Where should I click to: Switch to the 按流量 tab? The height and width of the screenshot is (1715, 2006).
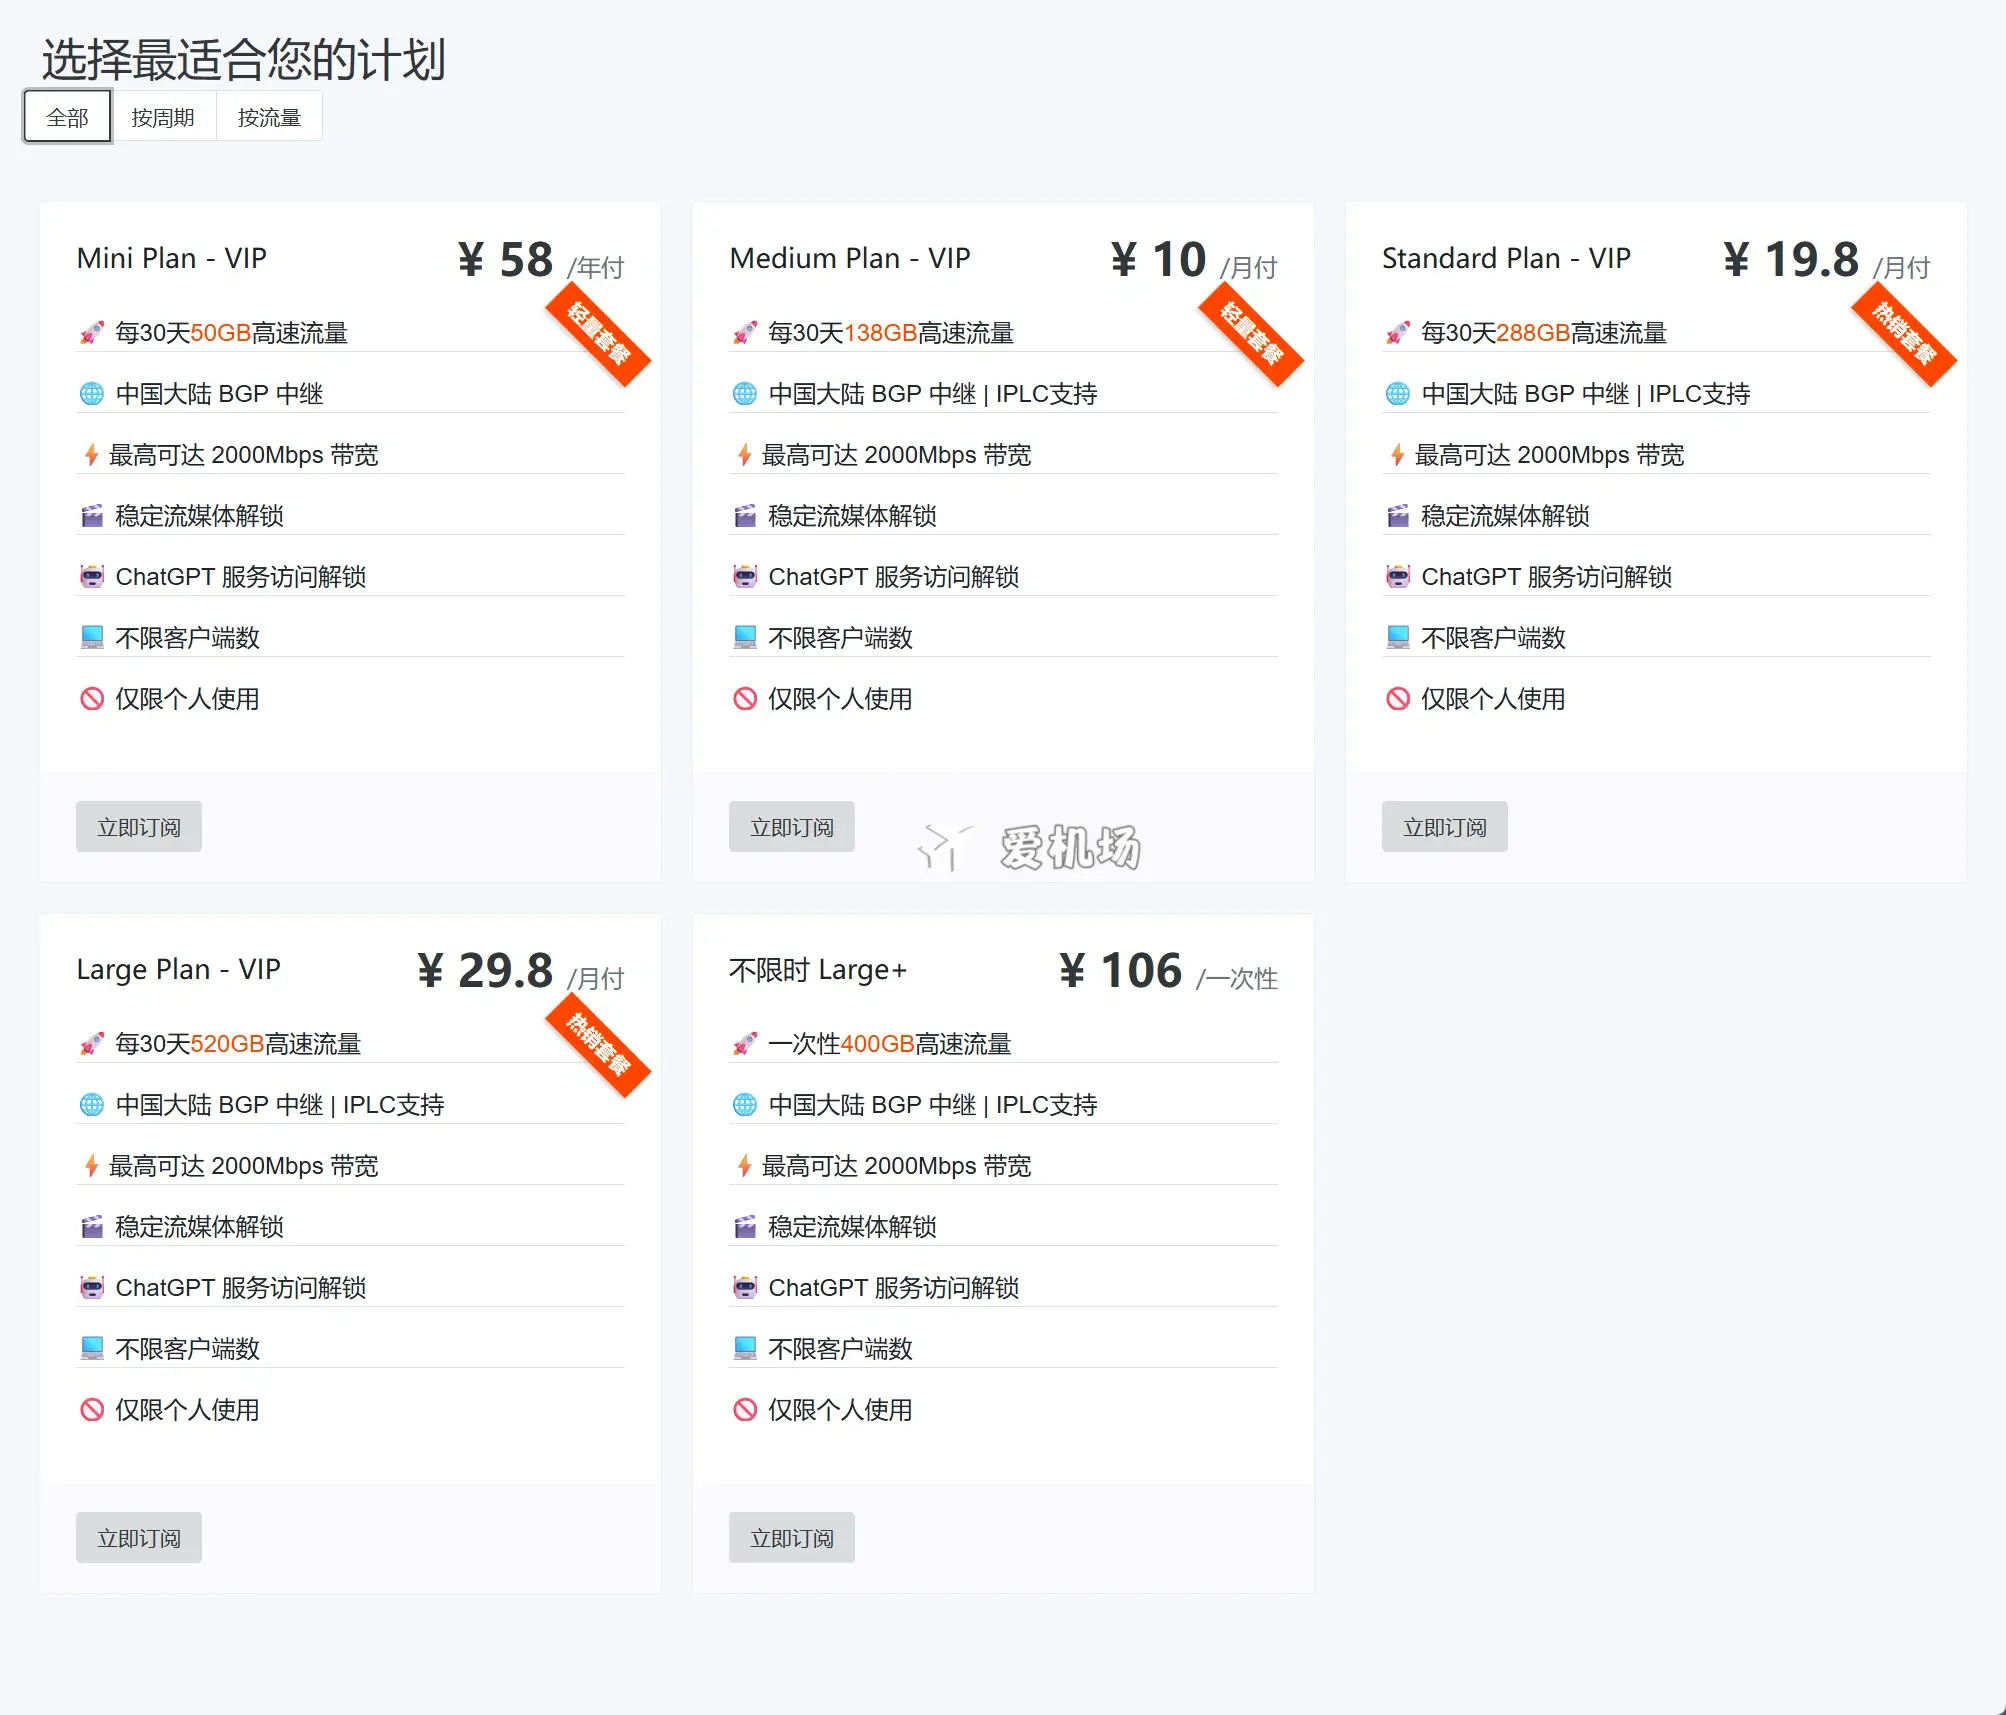tap(268, 115)
